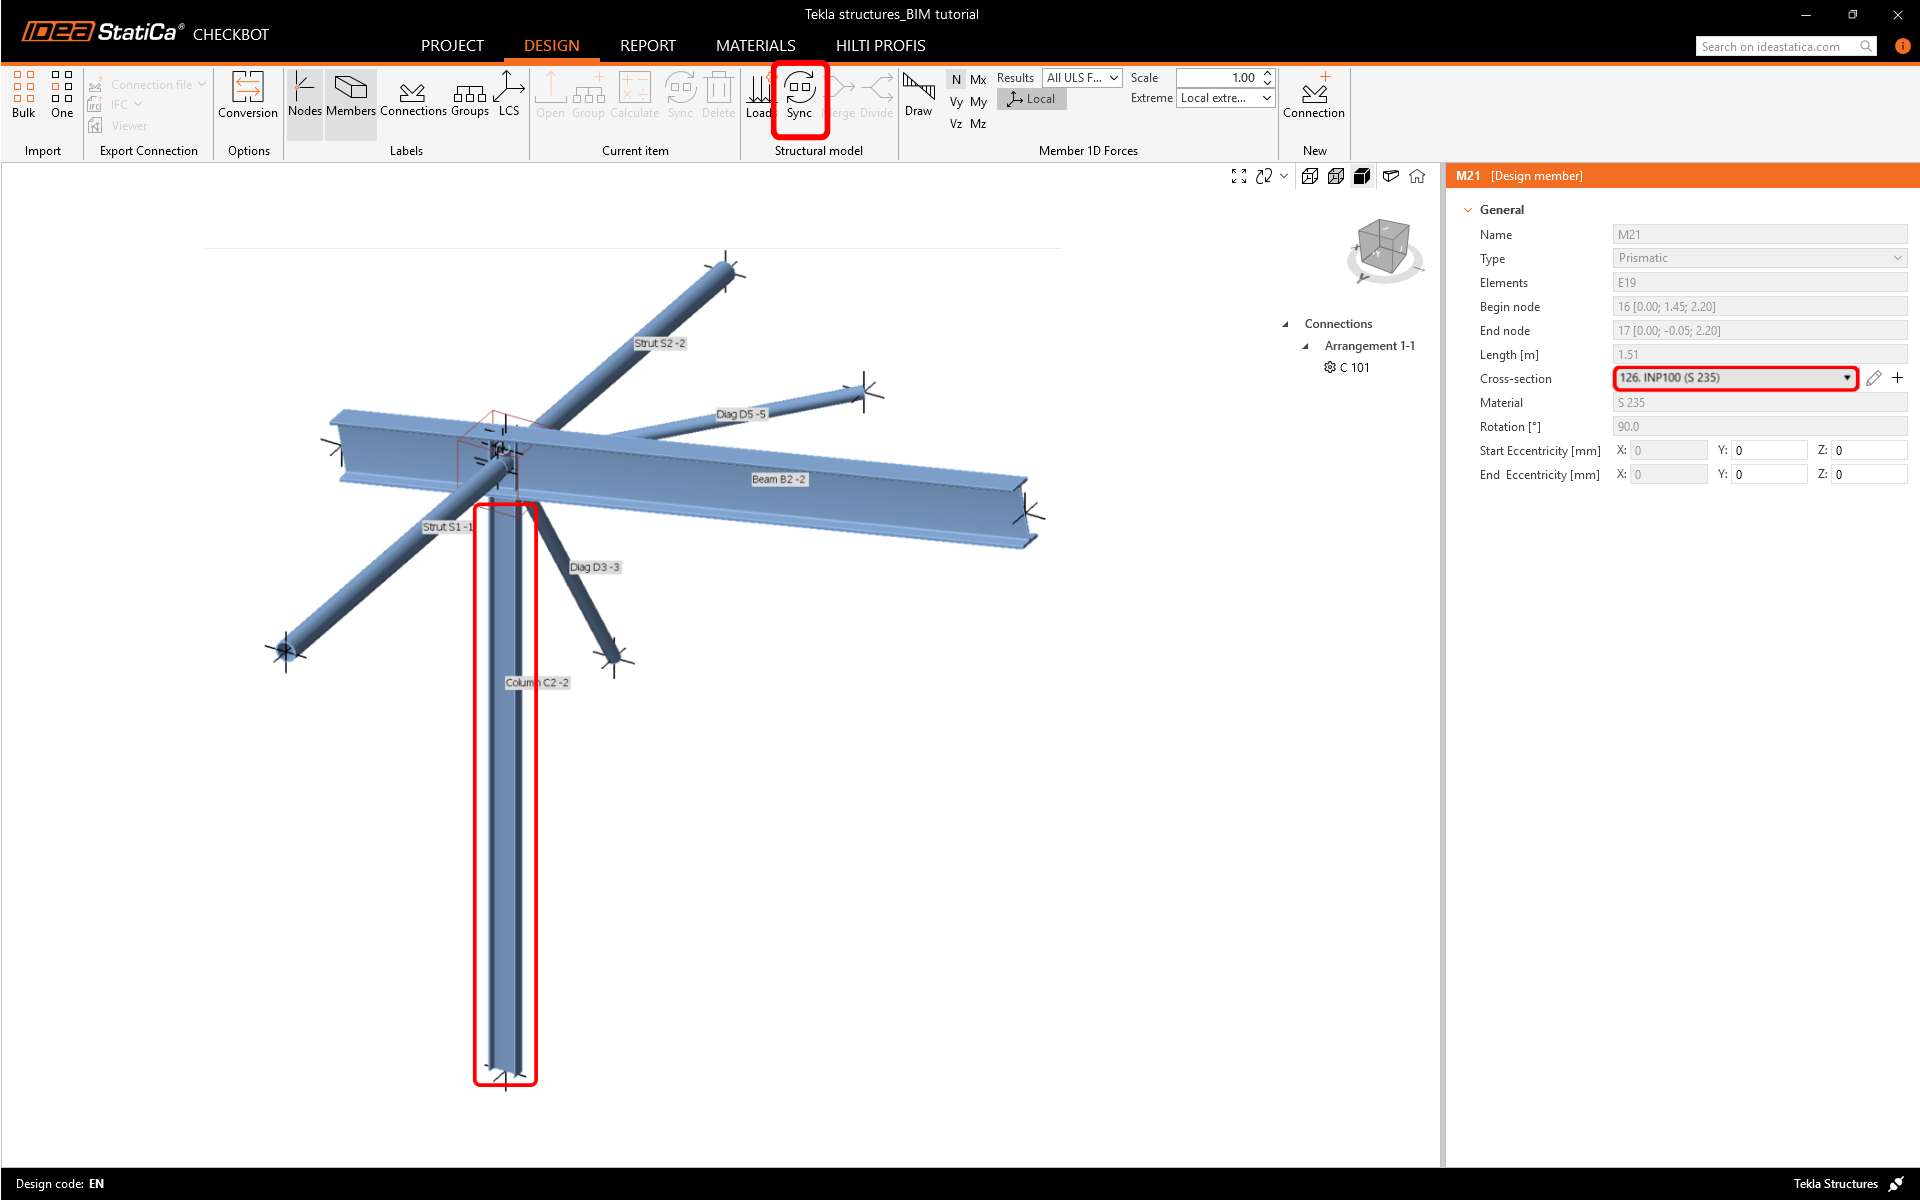Toggle the Local extreme button
Viewport: 1920px width, 1200px height.
1031,99
